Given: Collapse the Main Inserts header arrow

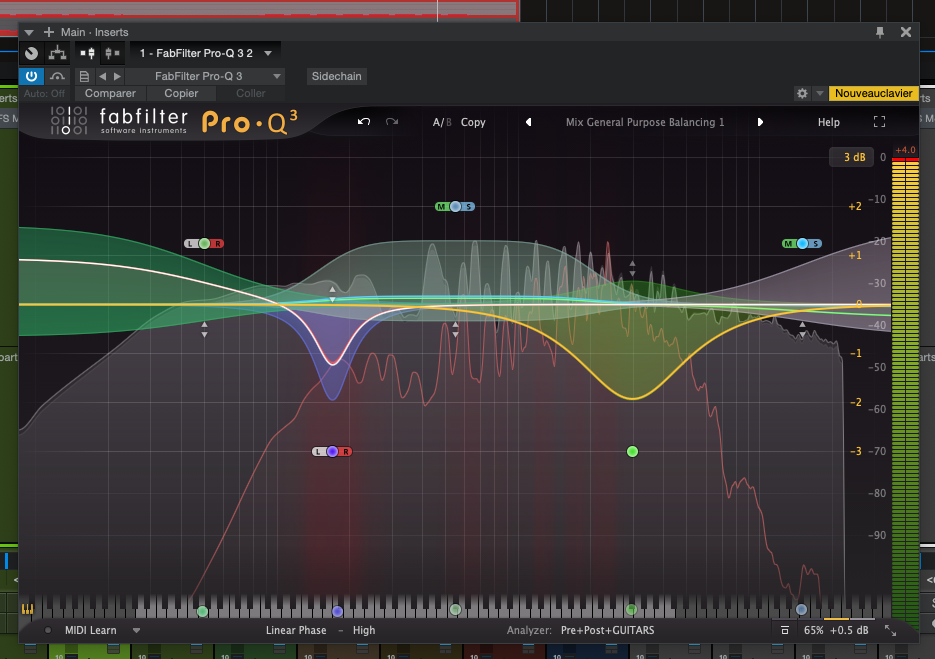Looking at the screenshot, I should pyautogui.click(x=29, y=32).
